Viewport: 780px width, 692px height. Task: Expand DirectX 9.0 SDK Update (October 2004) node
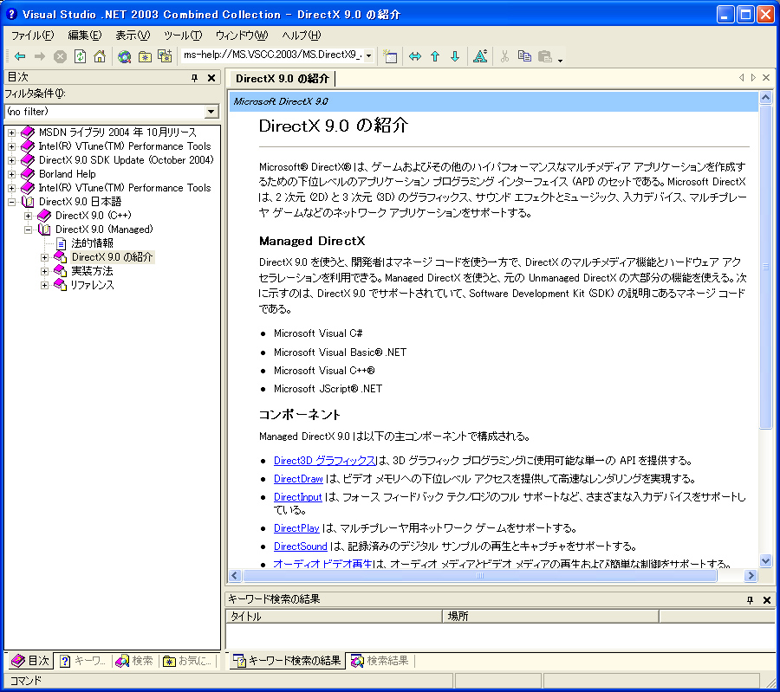tap(11, 161)
